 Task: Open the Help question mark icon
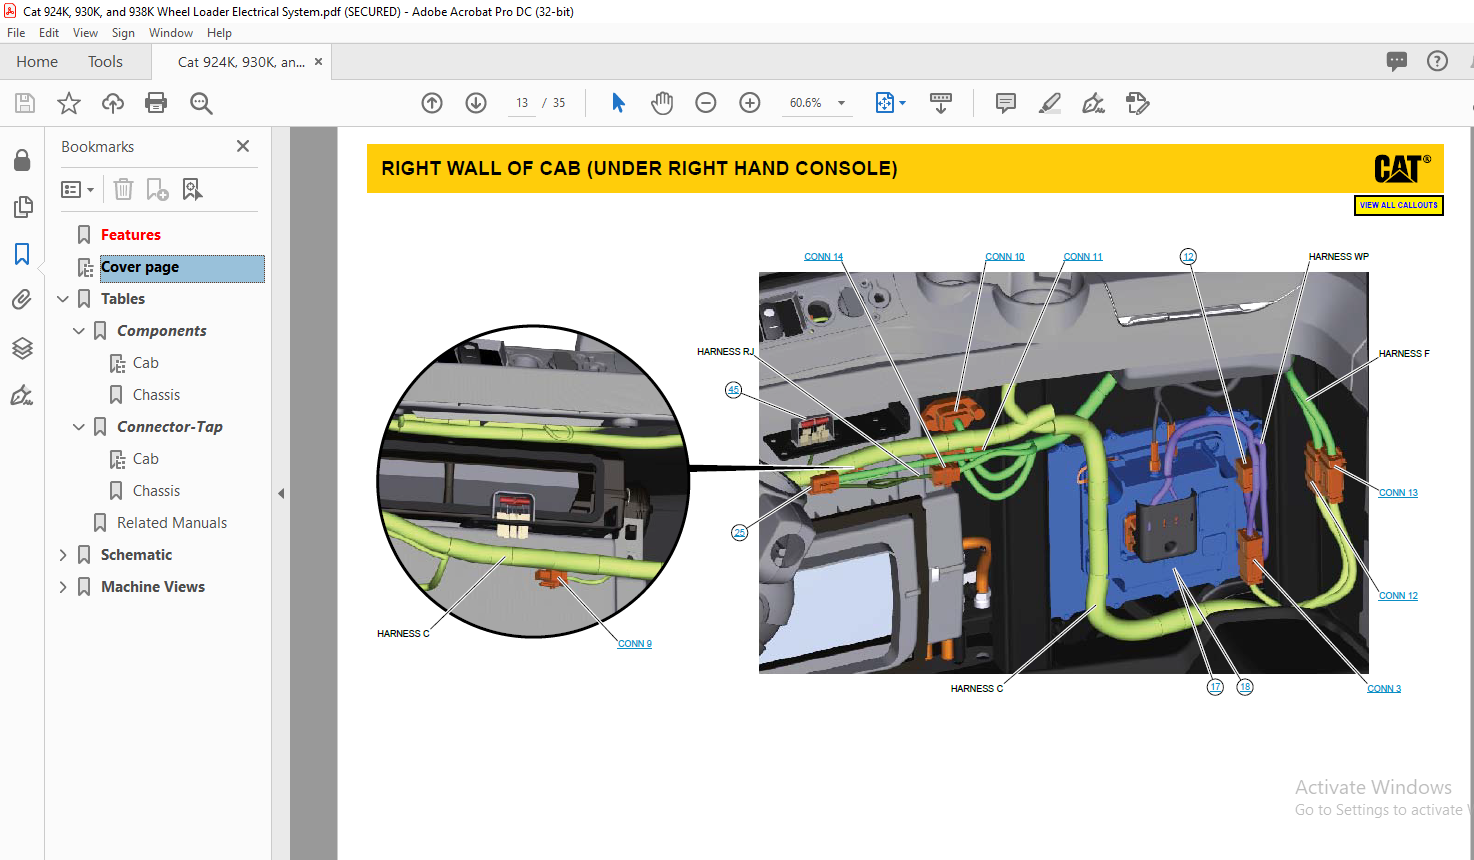[x=1437, y=61]
